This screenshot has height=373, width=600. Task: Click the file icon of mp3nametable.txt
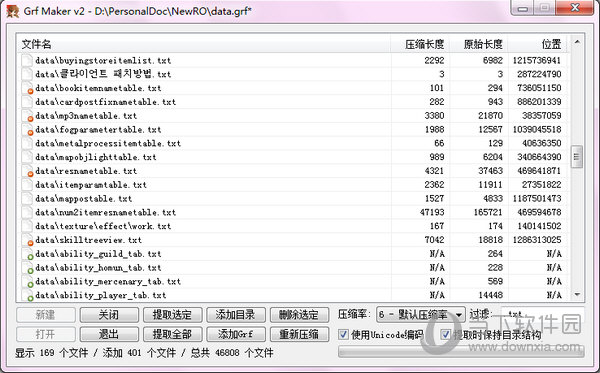click(x=27, y=116)
